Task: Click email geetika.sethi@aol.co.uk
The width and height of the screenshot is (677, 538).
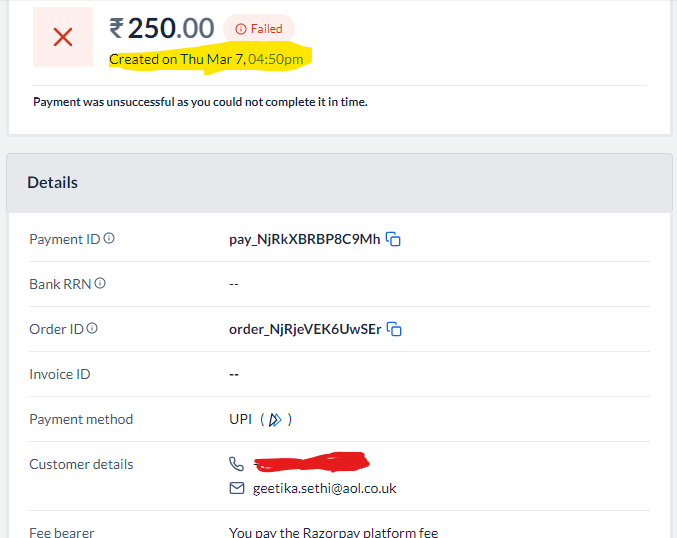Action: [x=325, y=488]
